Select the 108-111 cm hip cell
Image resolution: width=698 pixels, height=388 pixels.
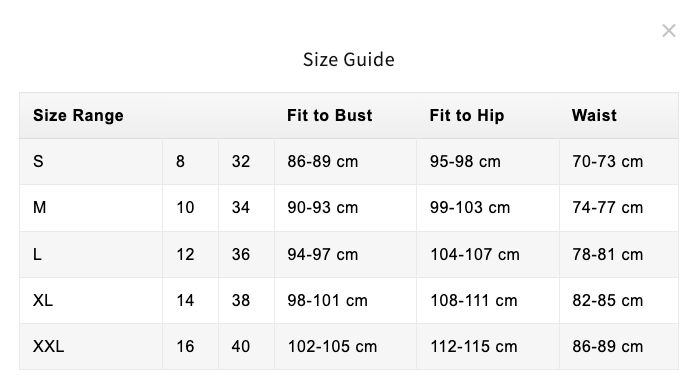[x=474, y=300]
